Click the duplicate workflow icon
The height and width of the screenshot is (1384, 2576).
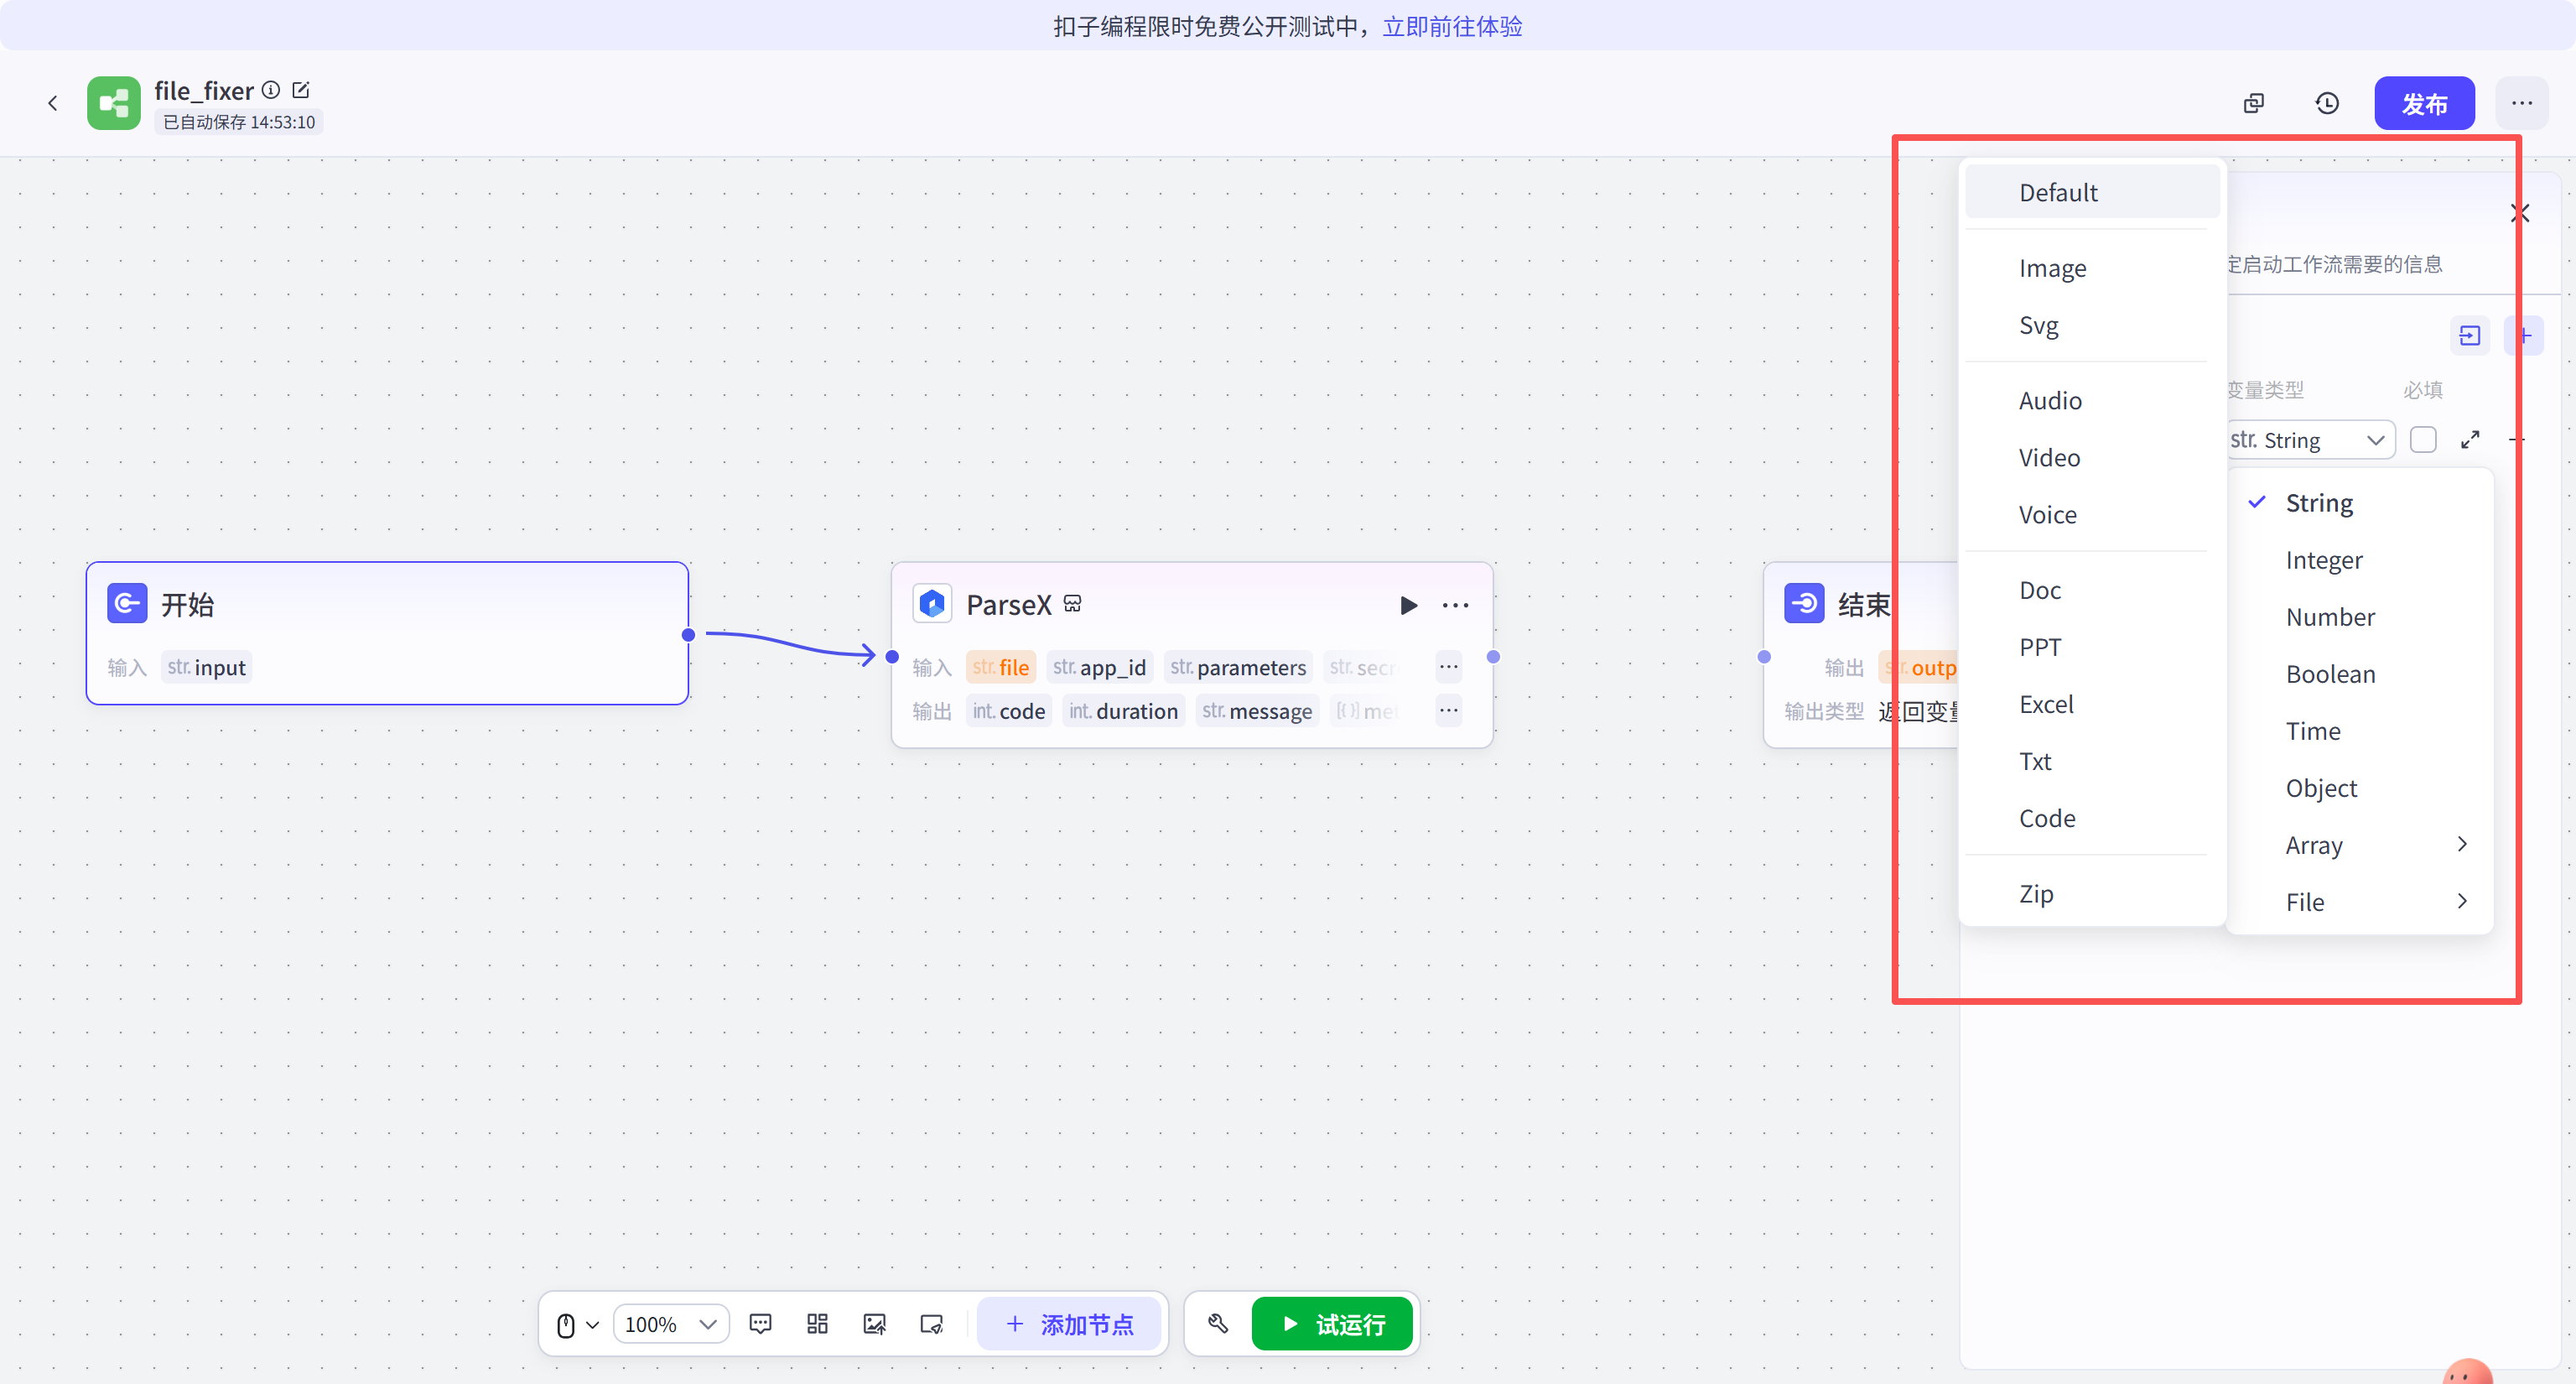point(2253,103)
